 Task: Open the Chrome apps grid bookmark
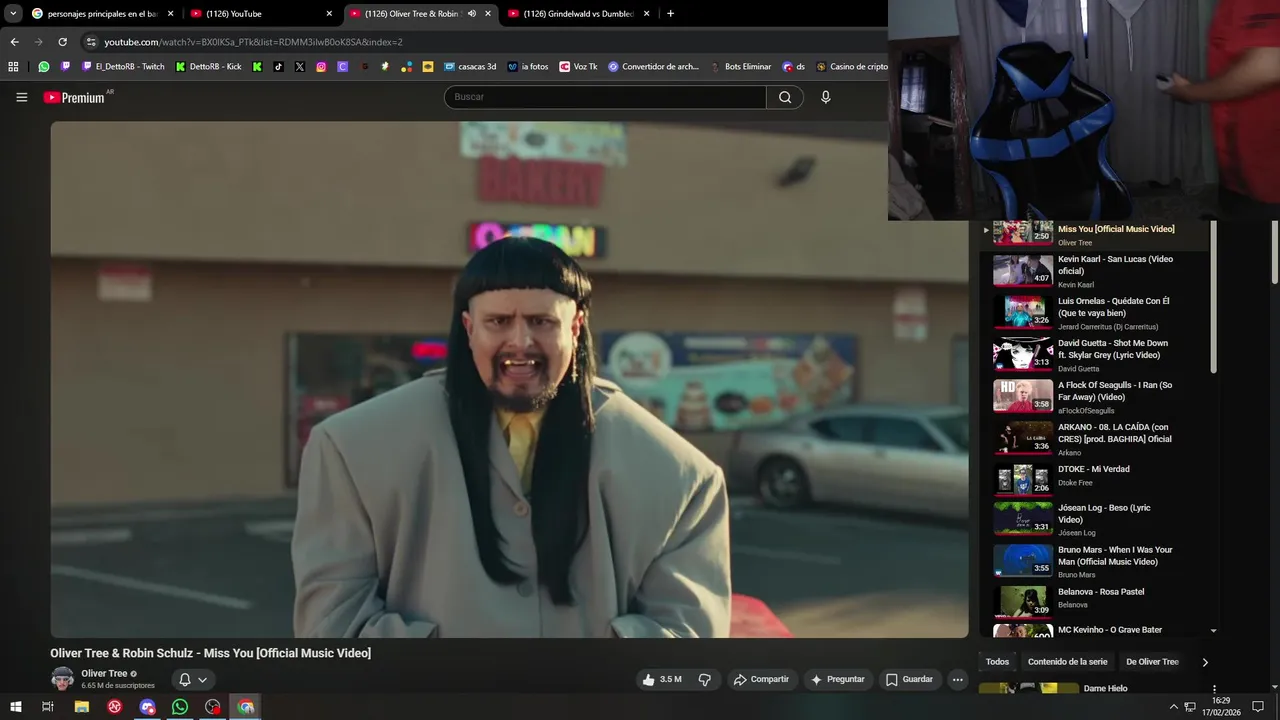pos(13,67)
